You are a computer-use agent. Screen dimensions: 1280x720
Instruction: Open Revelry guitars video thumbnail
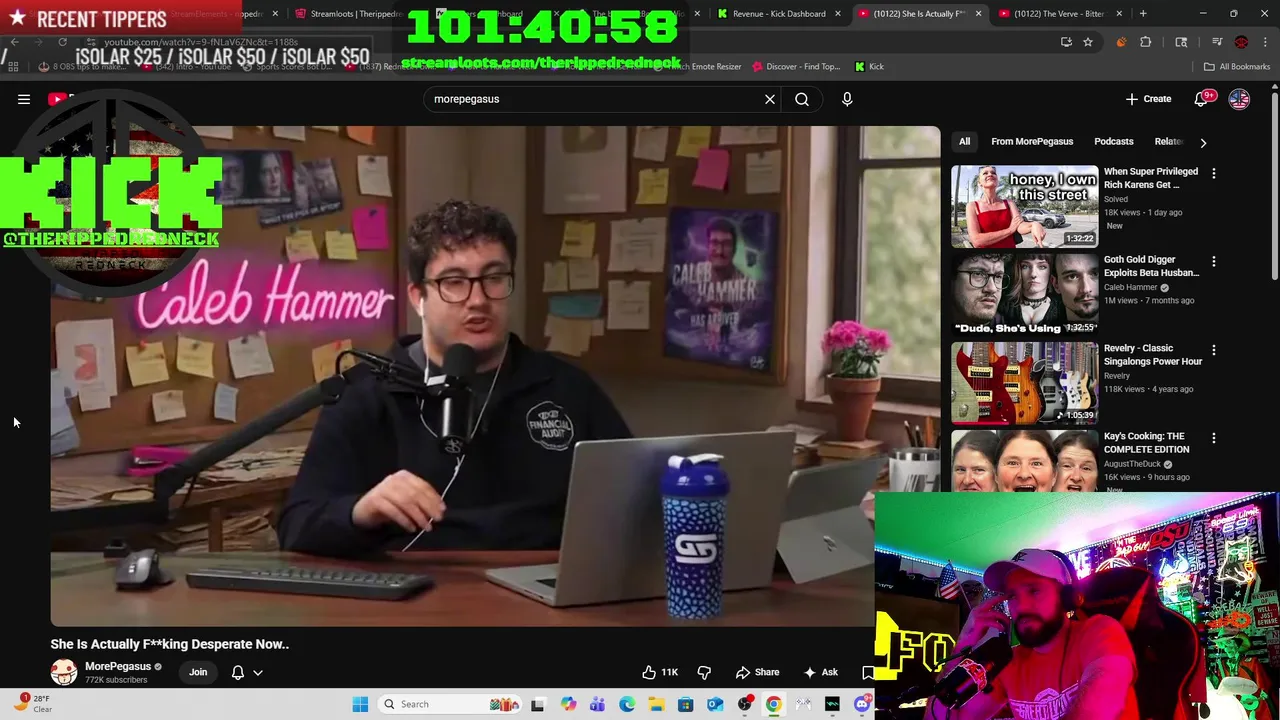point(1024,382)
